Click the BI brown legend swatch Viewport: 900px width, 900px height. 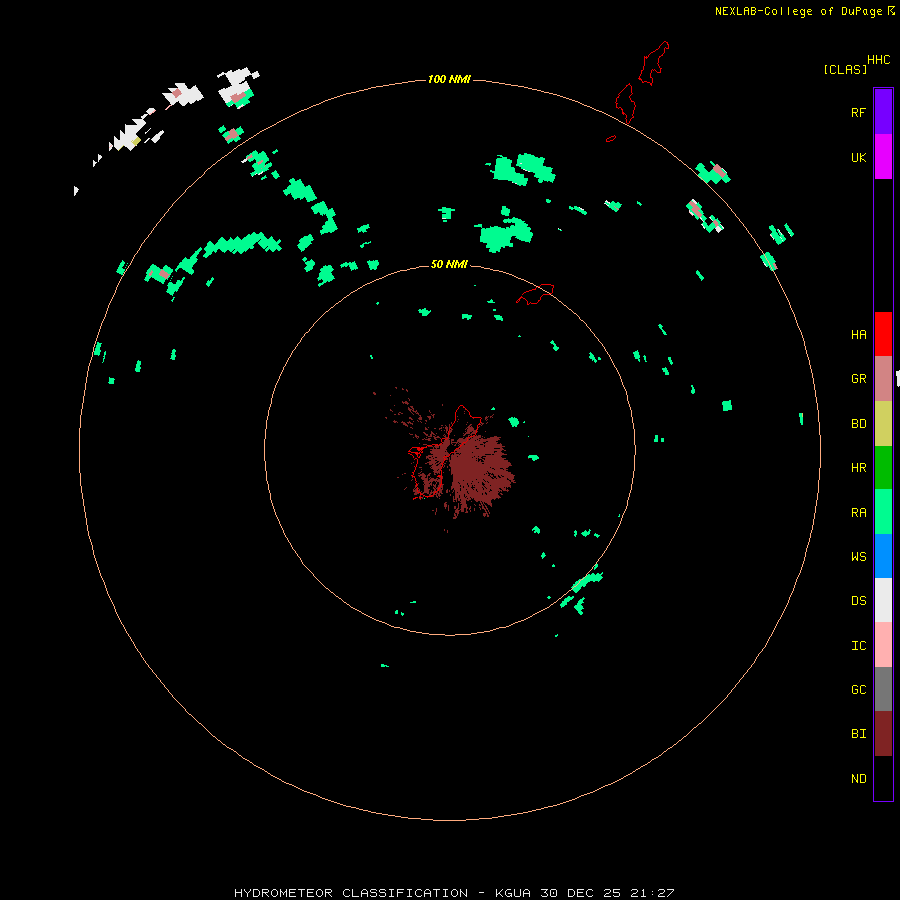tap(883, 734)
